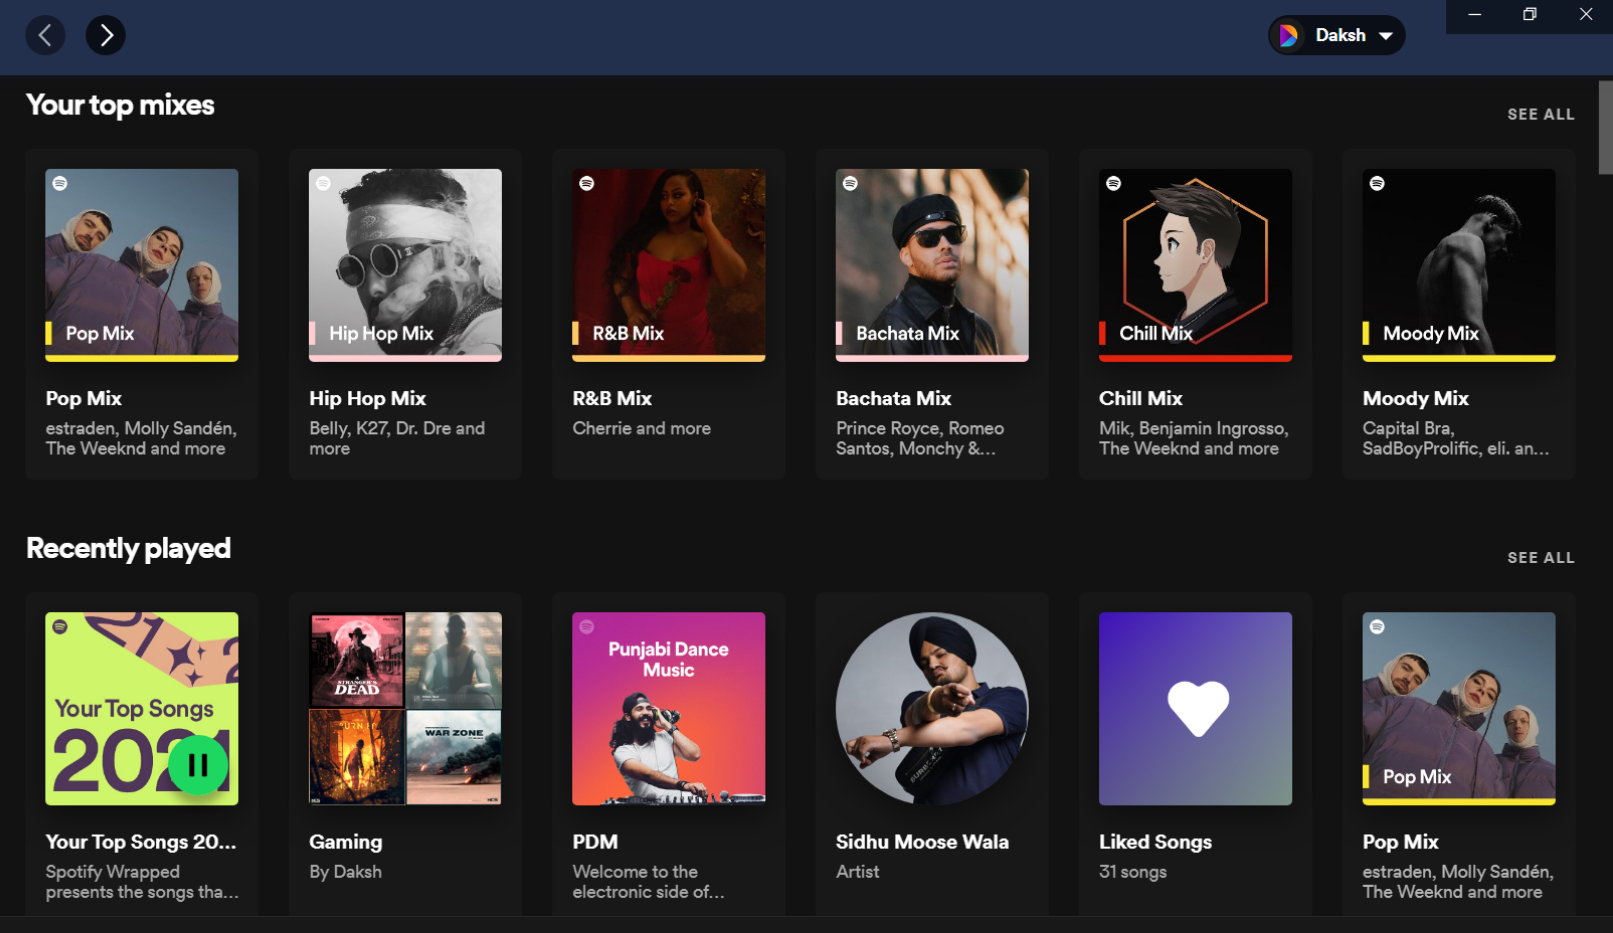Screen dimensions: 1613x933
Task: Click 'Artist' label under Sidhu Moose Wala
Action: (x=857, y=872)
